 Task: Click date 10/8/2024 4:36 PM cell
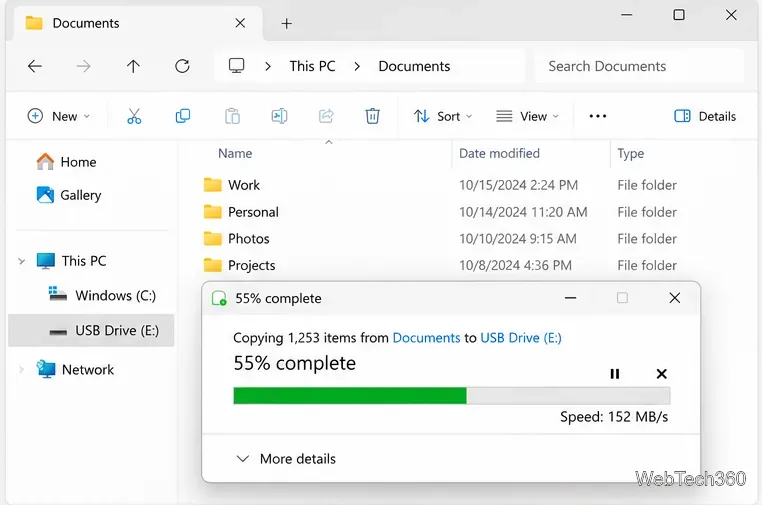515,265
